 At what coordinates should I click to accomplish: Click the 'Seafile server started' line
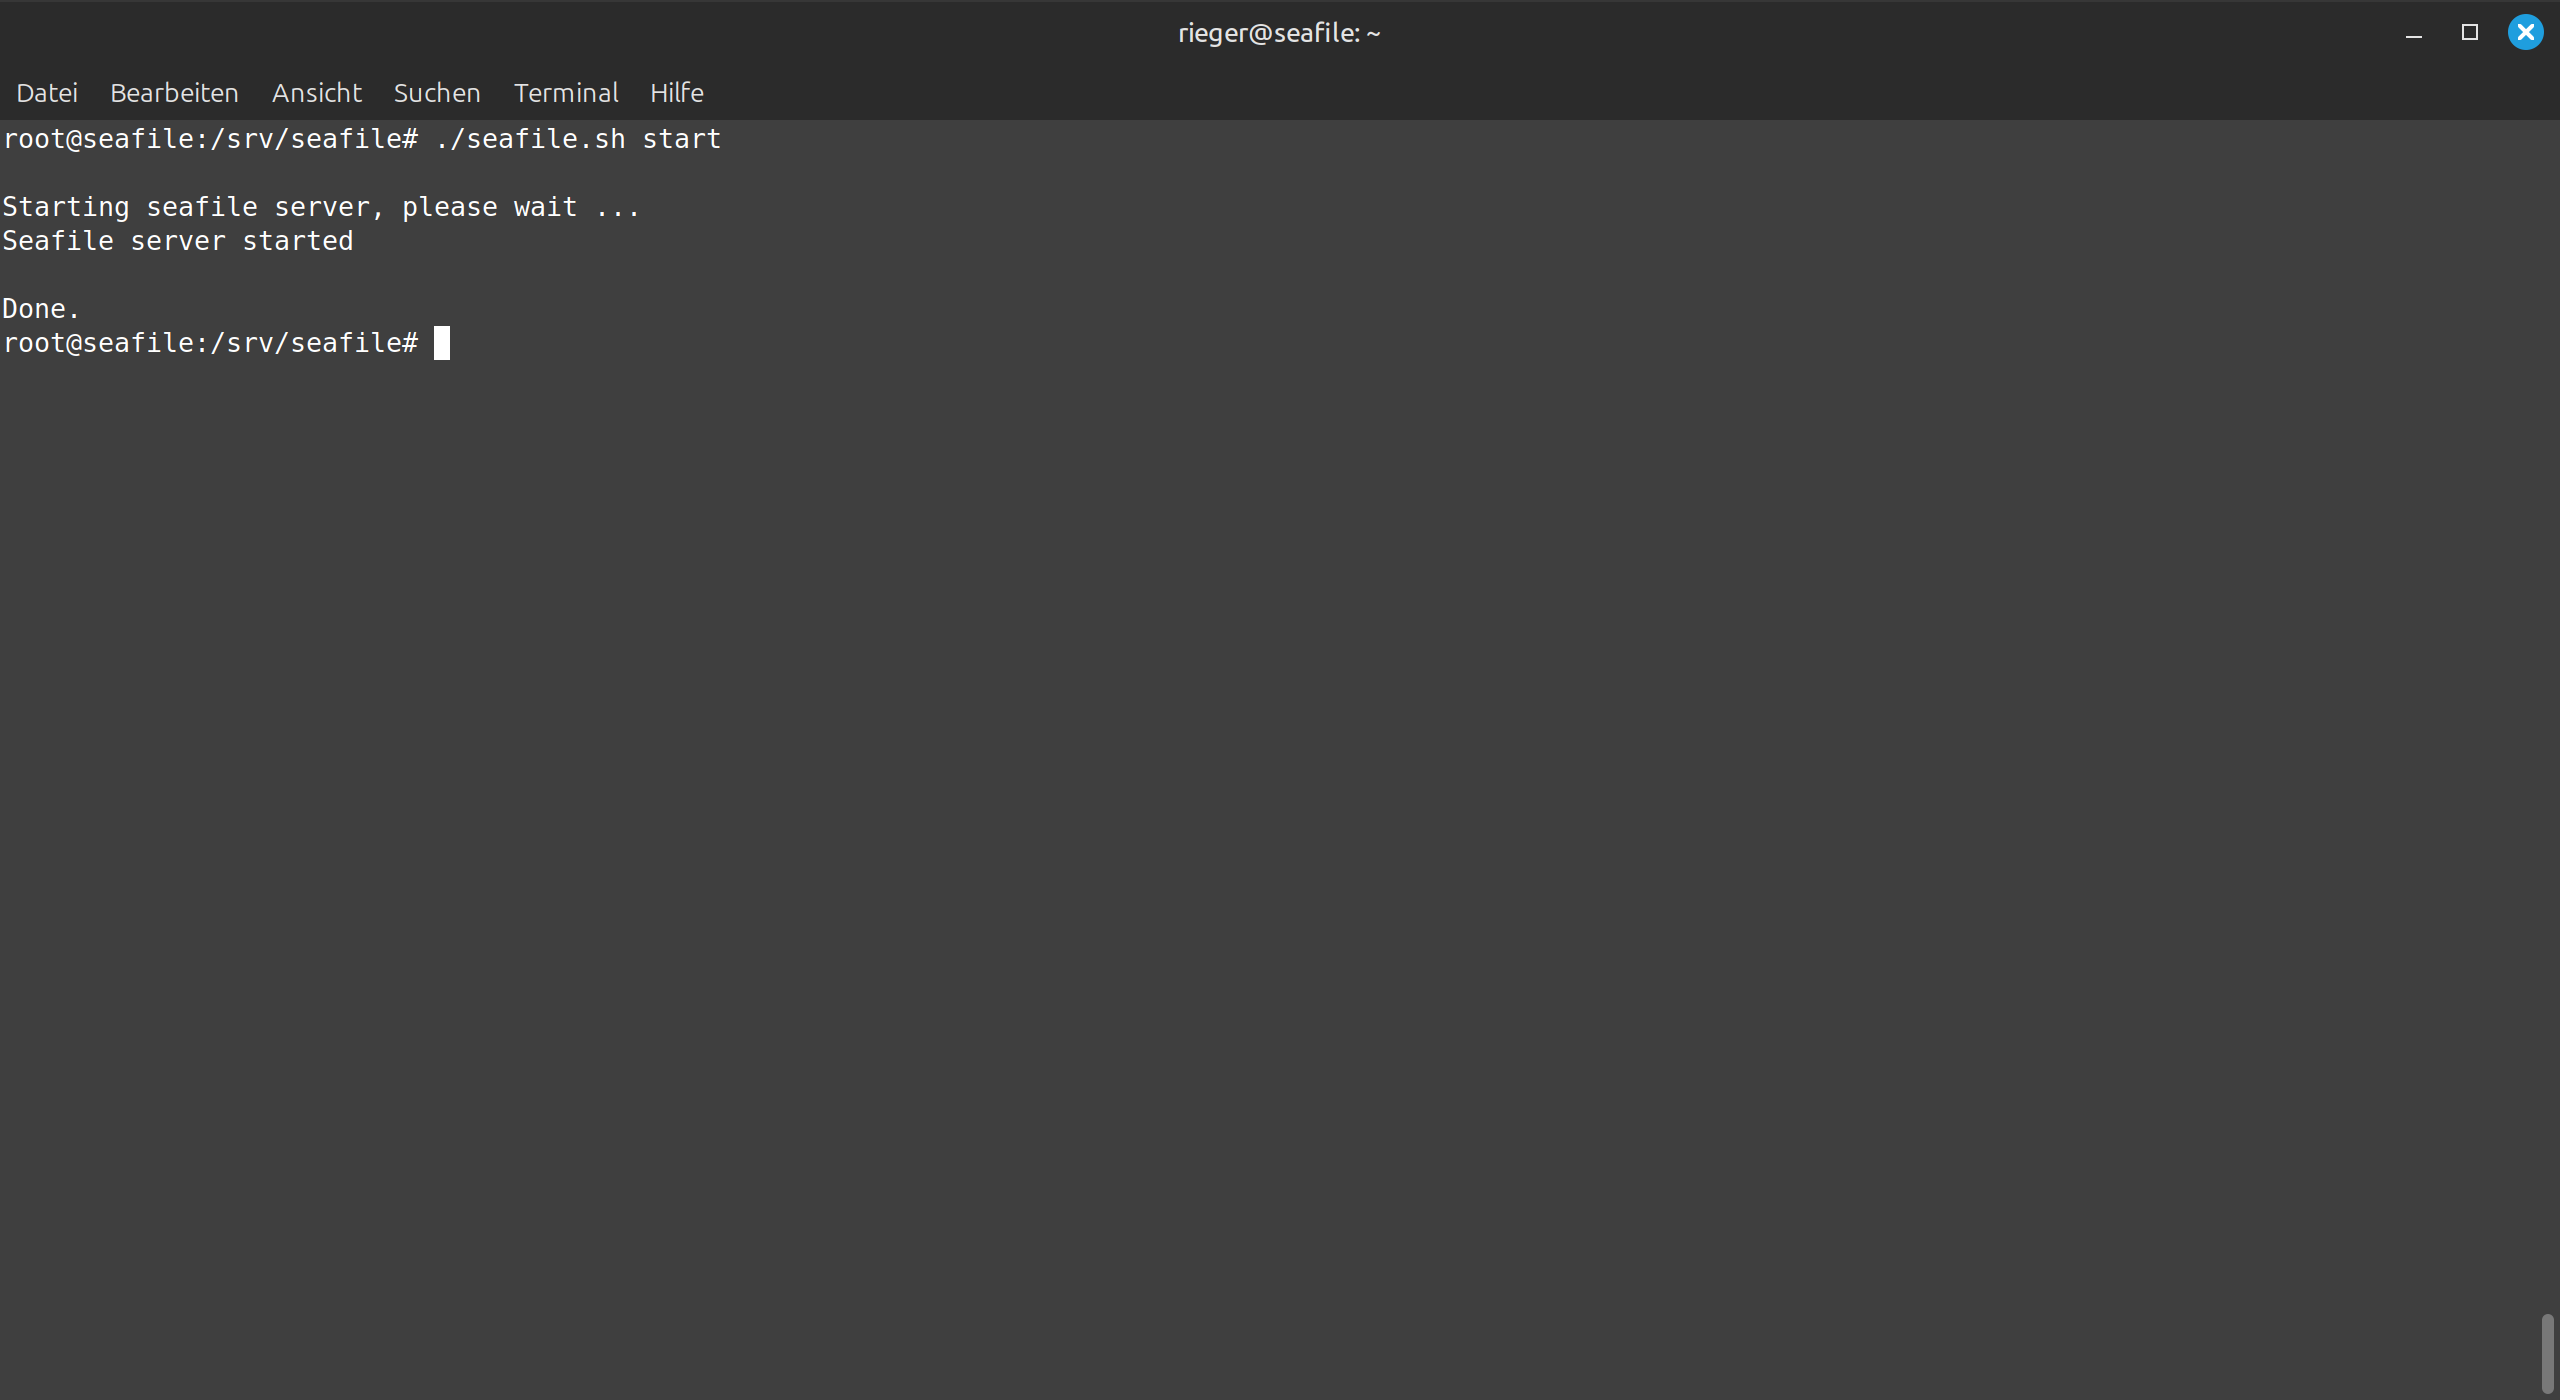coord(178,241)
